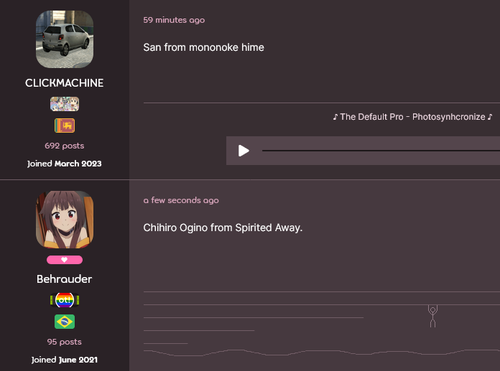The width and height of the screenshot is (500, 371).
Task: Click 'Joined June 2021' text
Action: point(64,360)
